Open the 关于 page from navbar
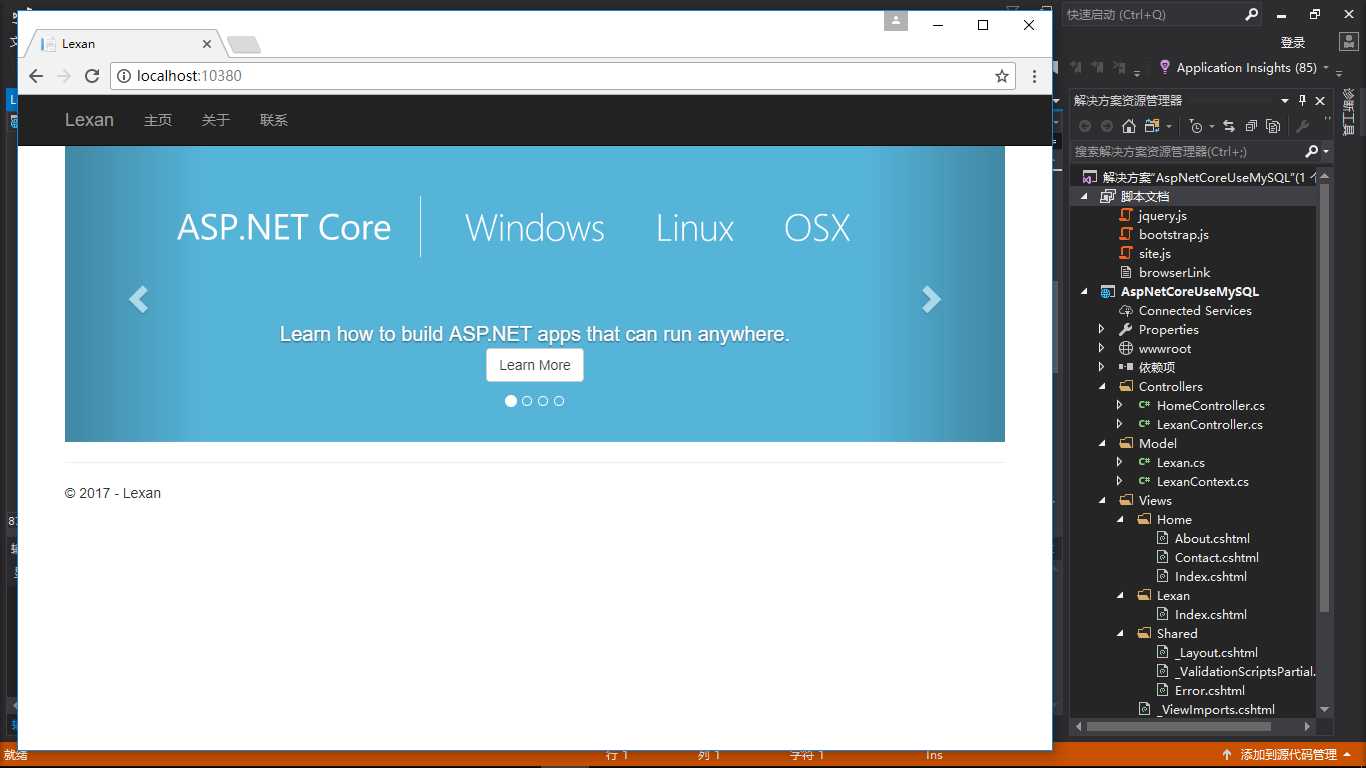 point(216,120)
